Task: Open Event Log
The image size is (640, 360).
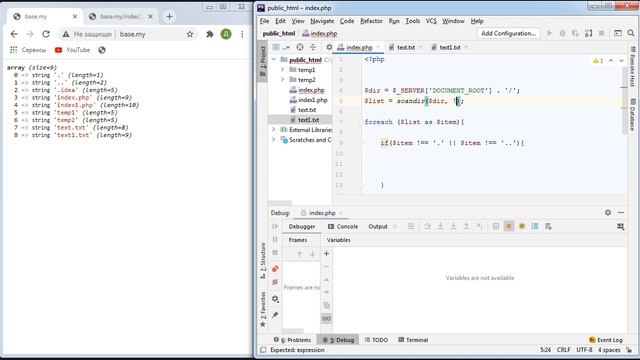Action: point(606,340)
